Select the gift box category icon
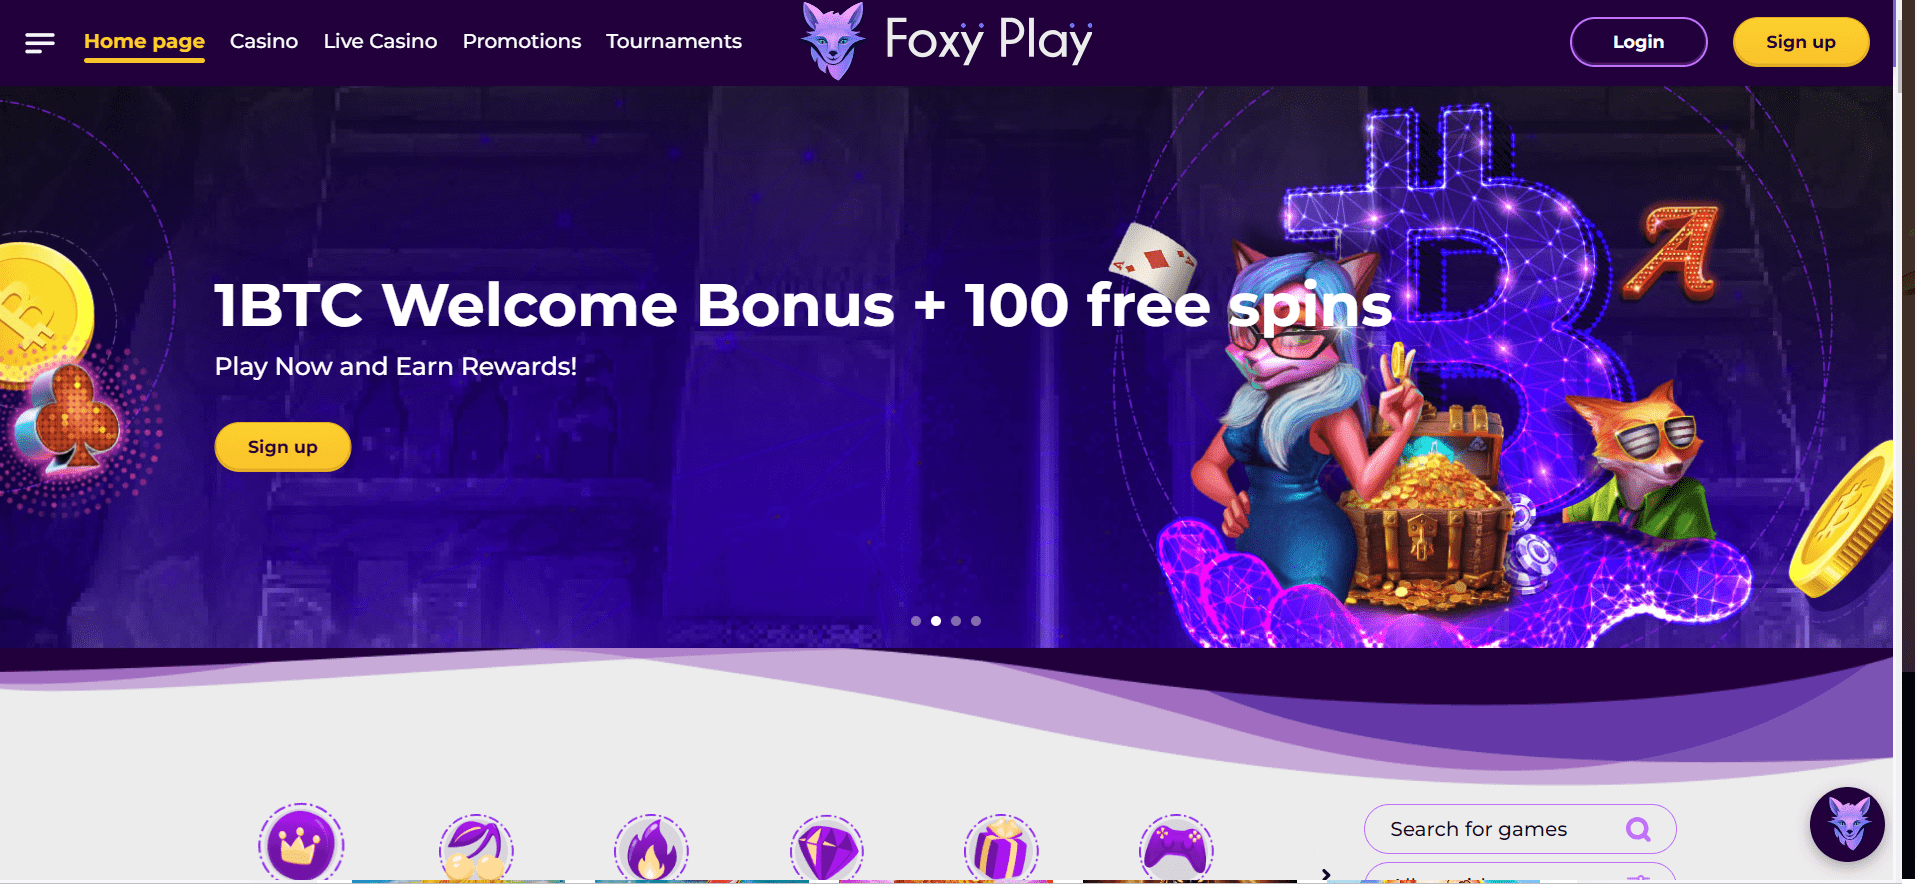This screenshot has height=886, width=1920. (x=1001, y=848)
